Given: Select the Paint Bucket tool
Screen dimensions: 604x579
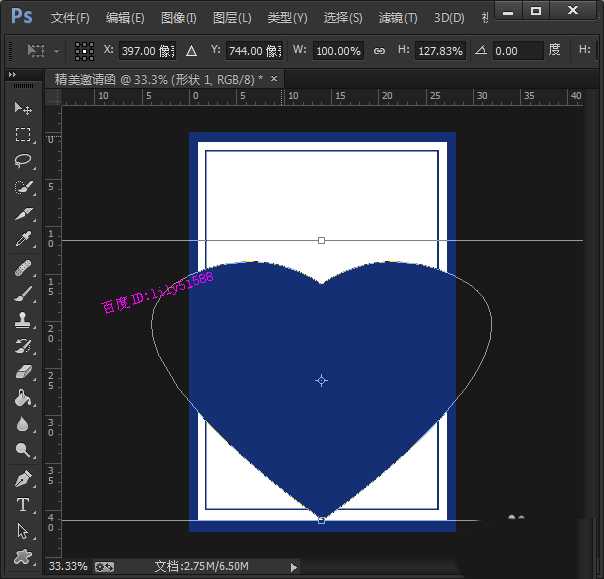Looking at the screenshot, I should pyautogui.click(x=23, y=398).
